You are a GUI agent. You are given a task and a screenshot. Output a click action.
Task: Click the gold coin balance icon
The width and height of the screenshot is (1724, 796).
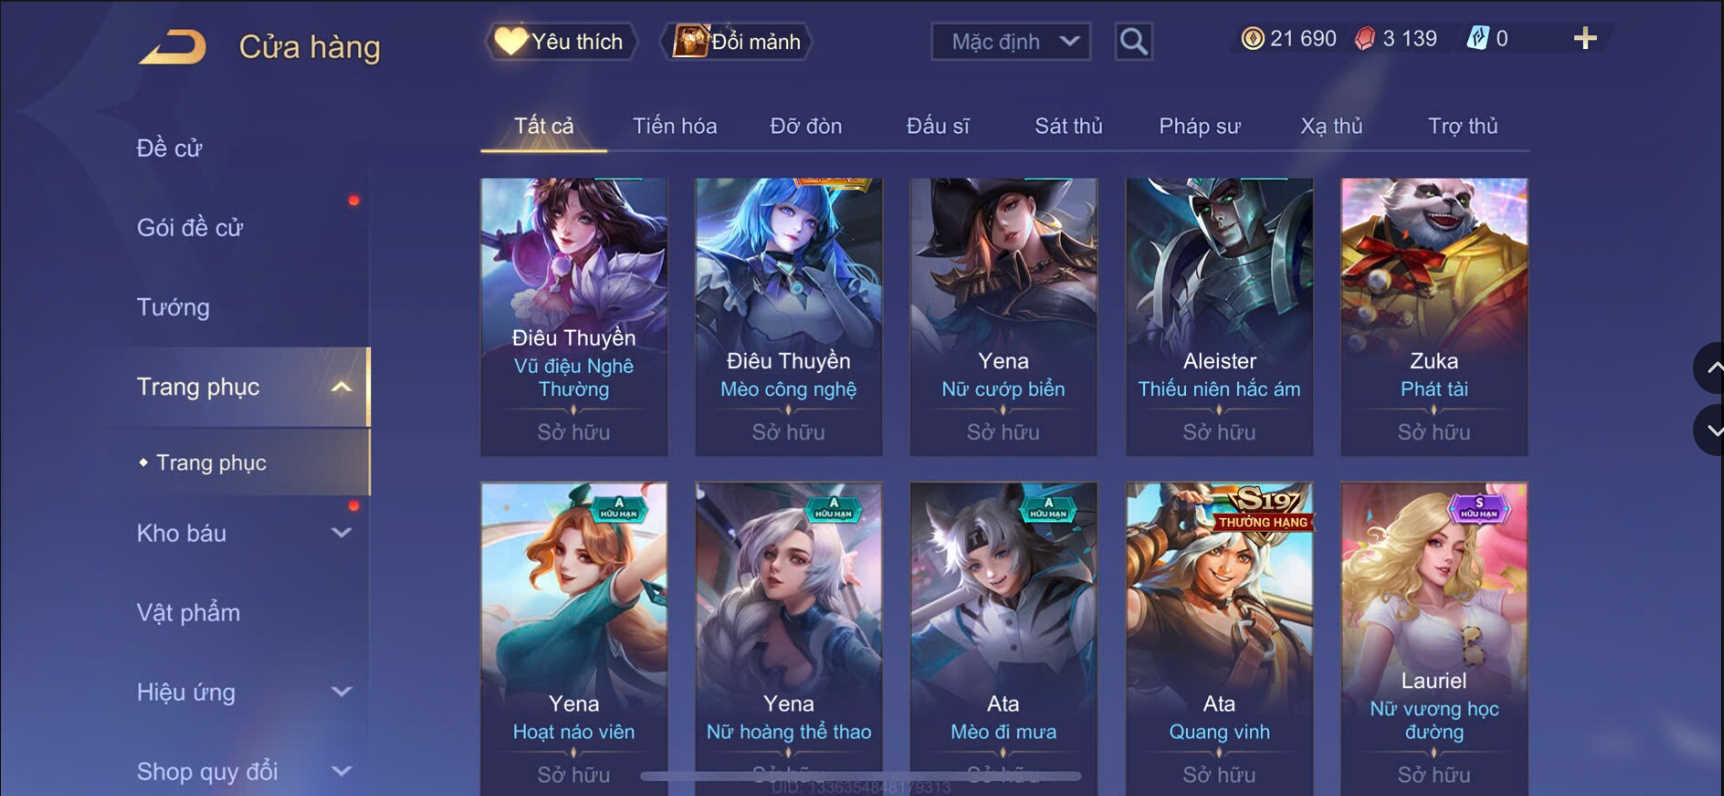pos(1252,39)
